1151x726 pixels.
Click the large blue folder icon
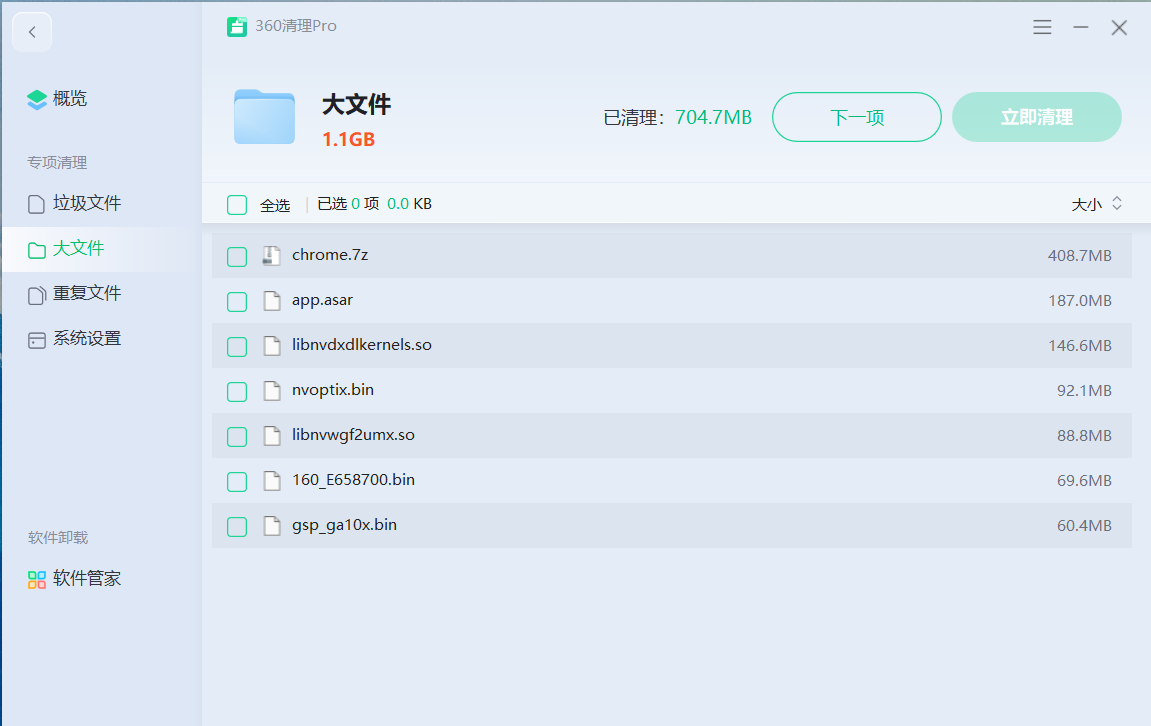coord(264,117)
